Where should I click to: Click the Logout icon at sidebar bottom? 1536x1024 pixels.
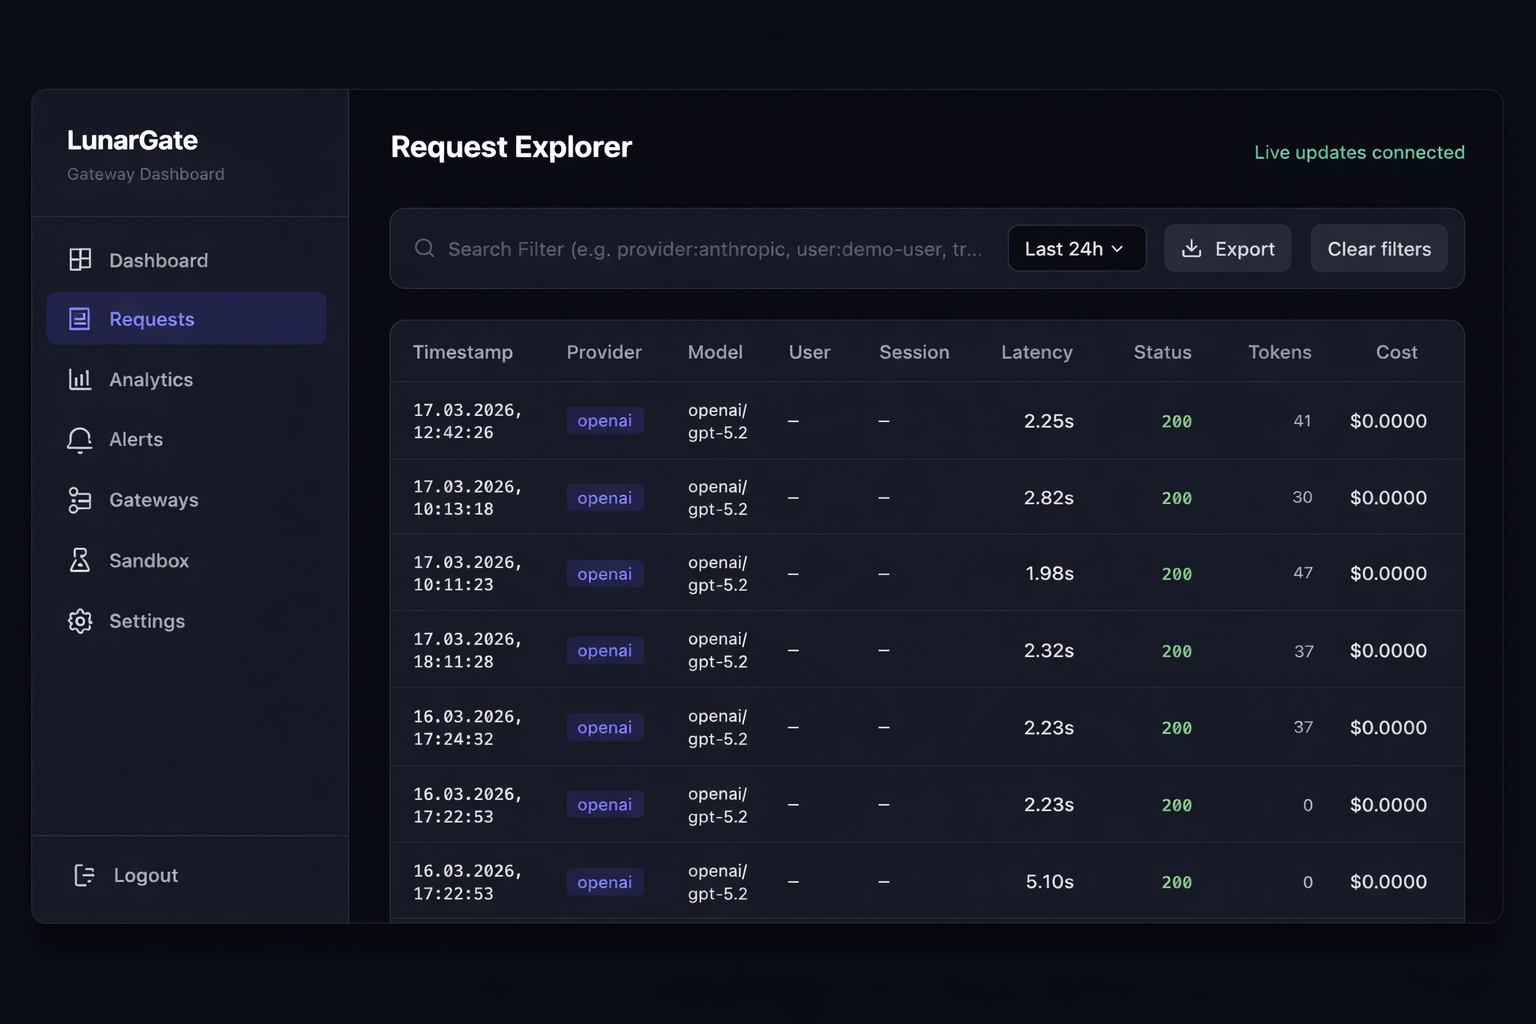(83, 874)
